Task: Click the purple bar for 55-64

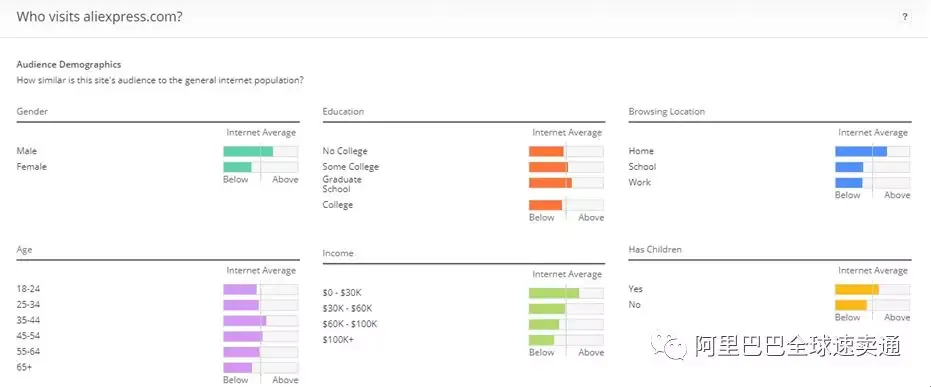Action: click(242, 352)
